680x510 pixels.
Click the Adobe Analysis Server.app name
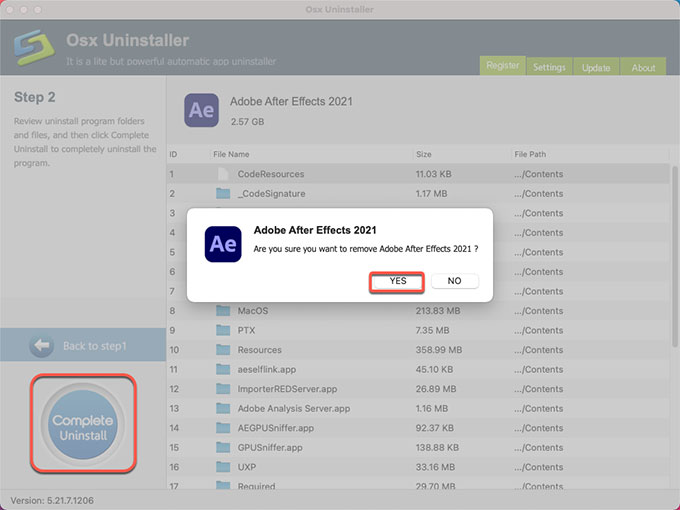click(x=294, y=409)
